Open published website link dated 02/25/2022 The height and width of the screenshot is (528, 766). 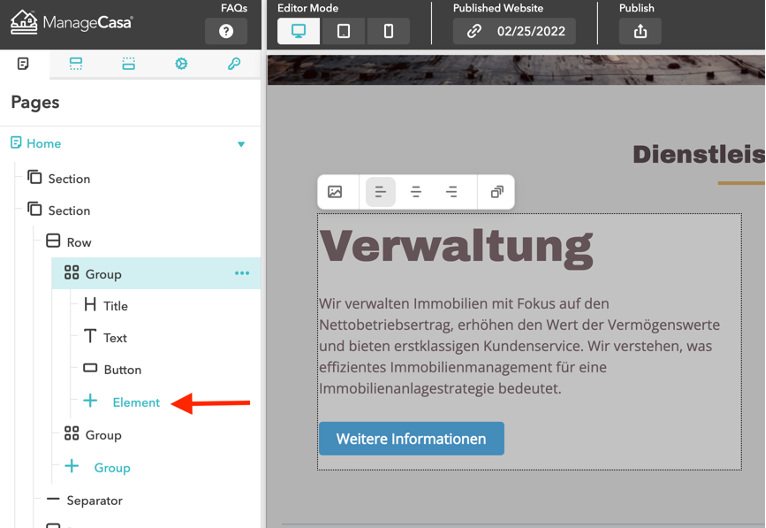point(514,31)
